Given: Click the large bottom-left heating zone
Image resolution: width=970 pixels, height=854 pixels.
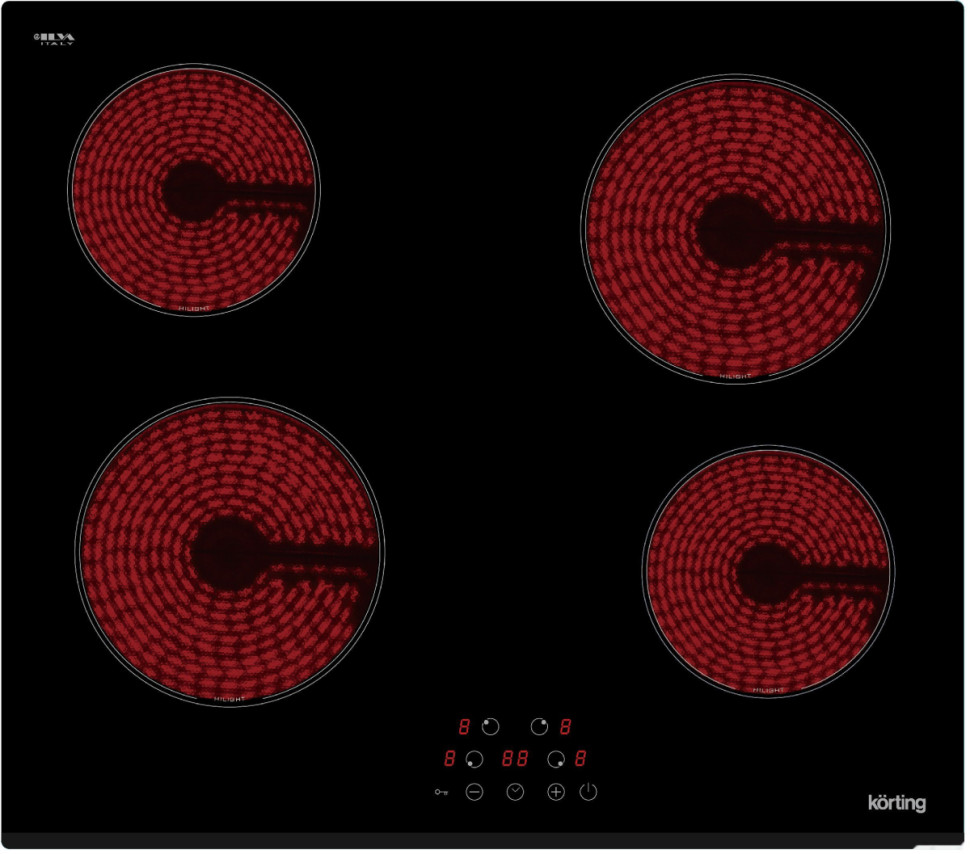Looking at the screenshot, I should click(x=229, y=551).
